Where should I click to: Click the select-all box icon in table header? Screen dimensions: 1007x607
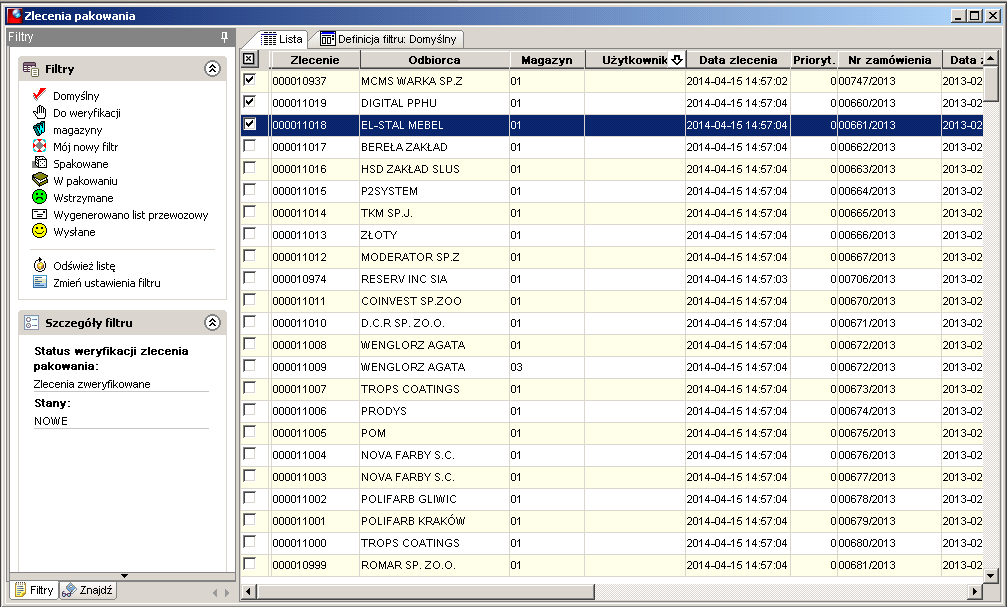(249, 59)
